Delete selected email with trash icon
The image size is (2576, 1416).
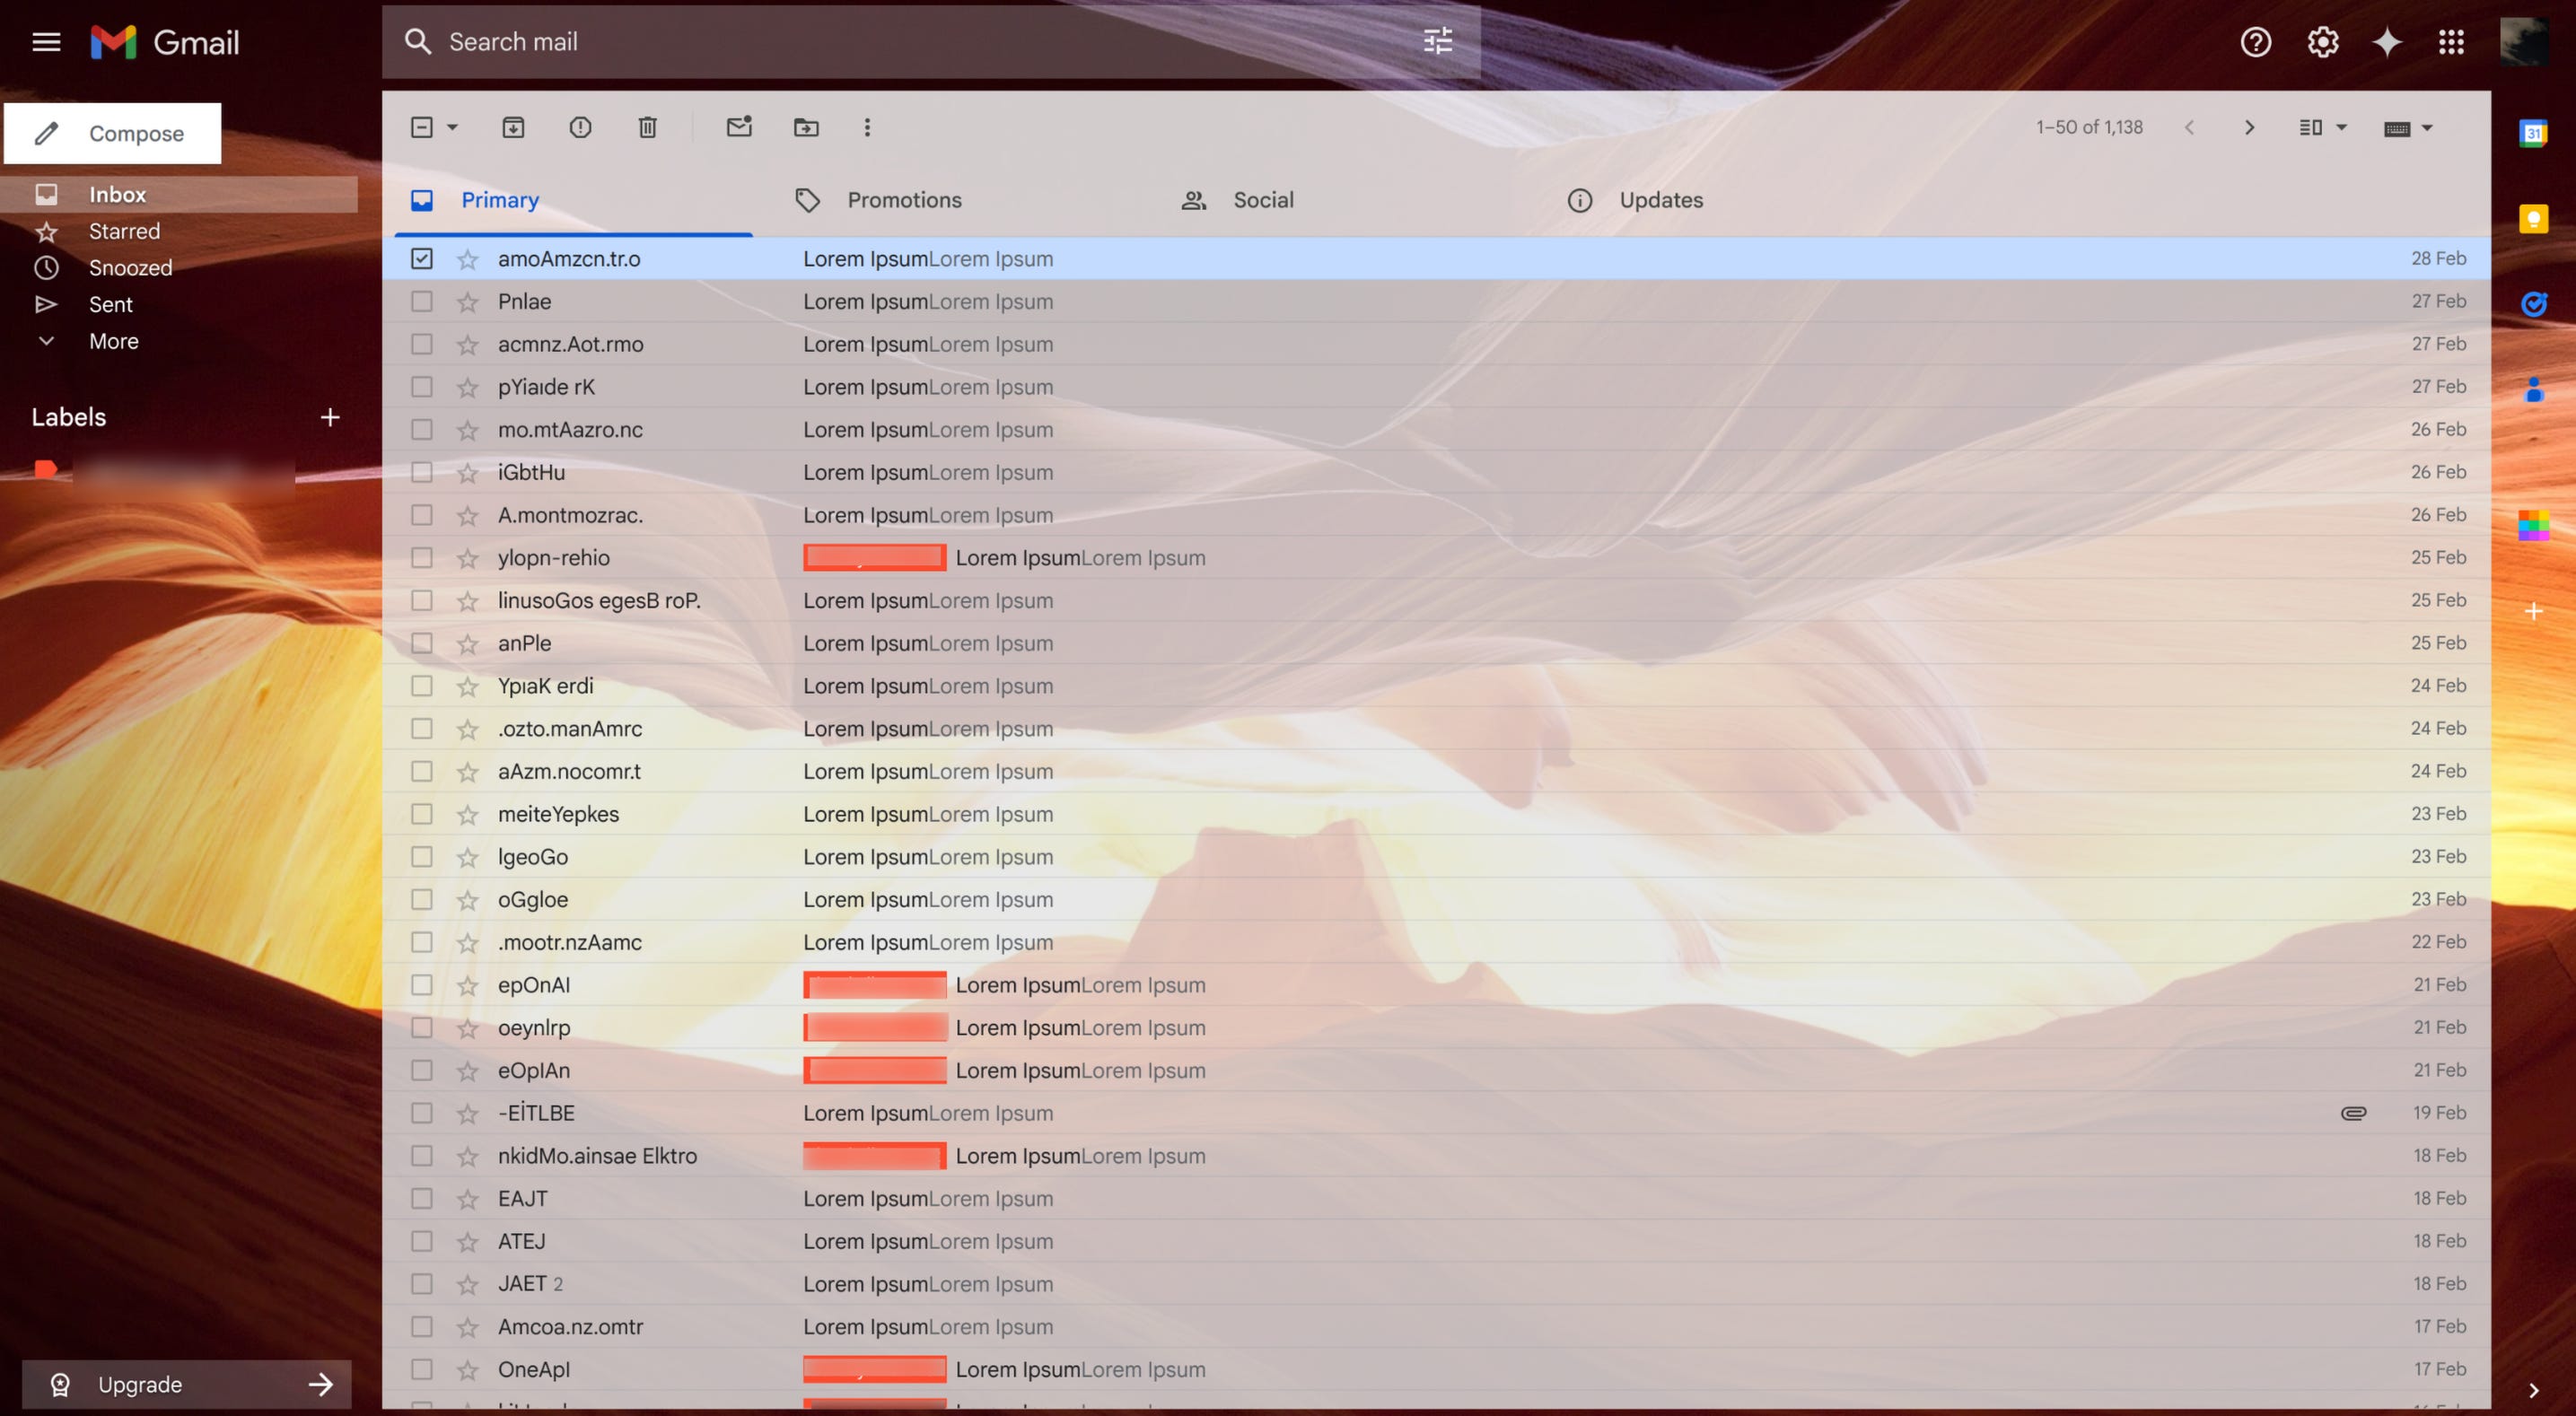647,127
